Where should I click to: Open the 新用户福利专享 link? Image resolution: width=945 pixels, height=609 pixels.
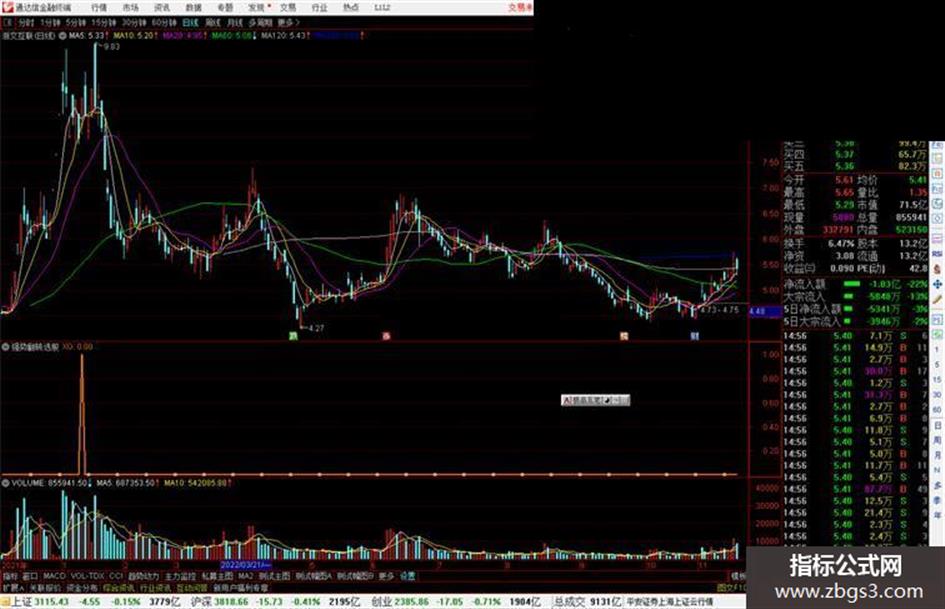click(x=240, y=587)
